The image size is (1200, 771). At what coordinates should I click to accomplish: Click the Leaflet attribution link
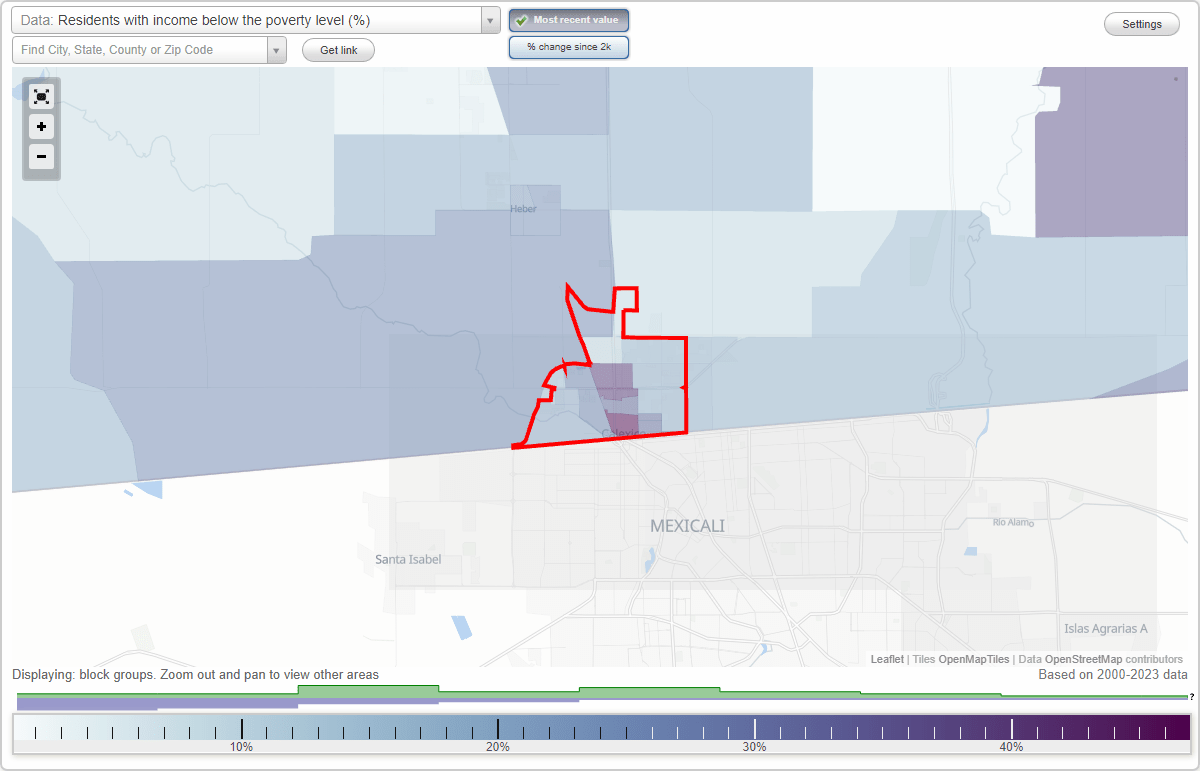coord(886,659)
